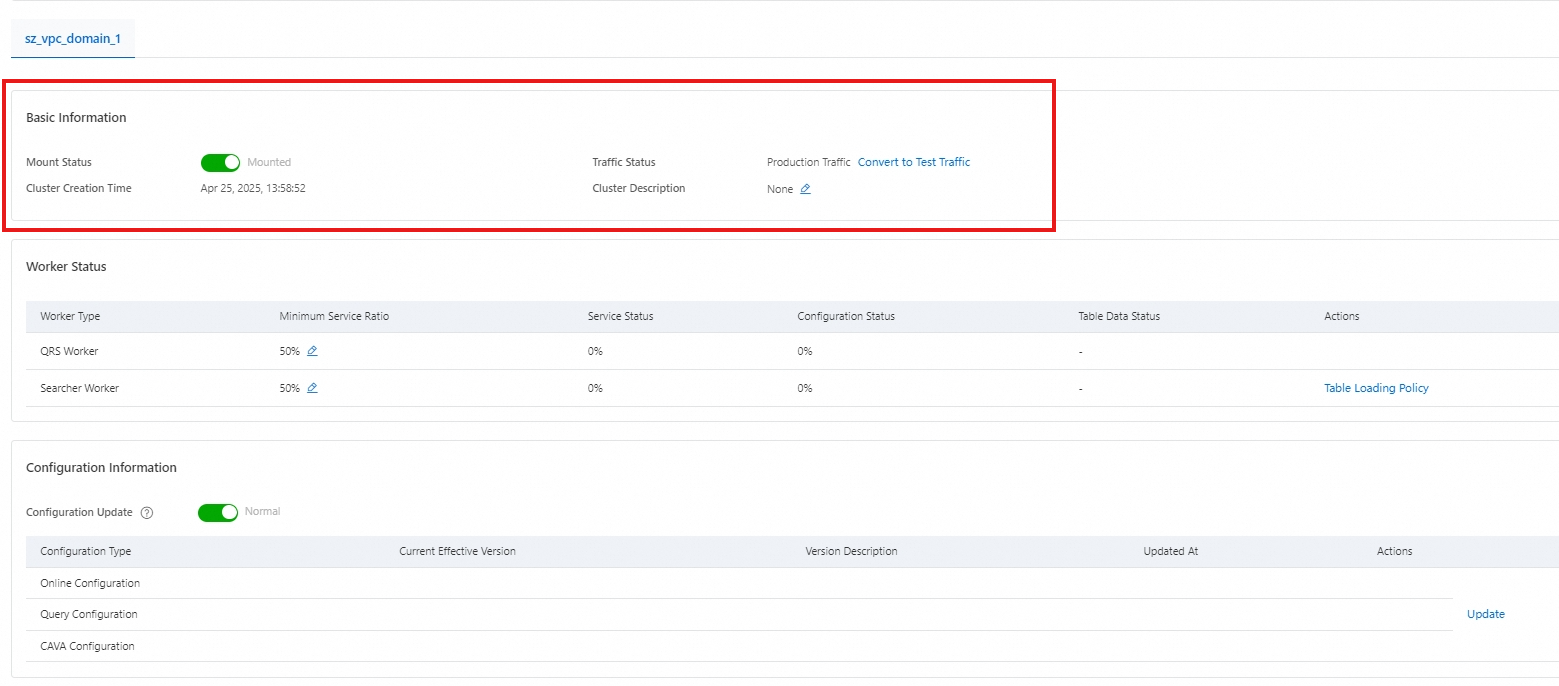Click the Worker Type column header
The width and height of the screenshot is (1559, 686).
coord(70,316)
